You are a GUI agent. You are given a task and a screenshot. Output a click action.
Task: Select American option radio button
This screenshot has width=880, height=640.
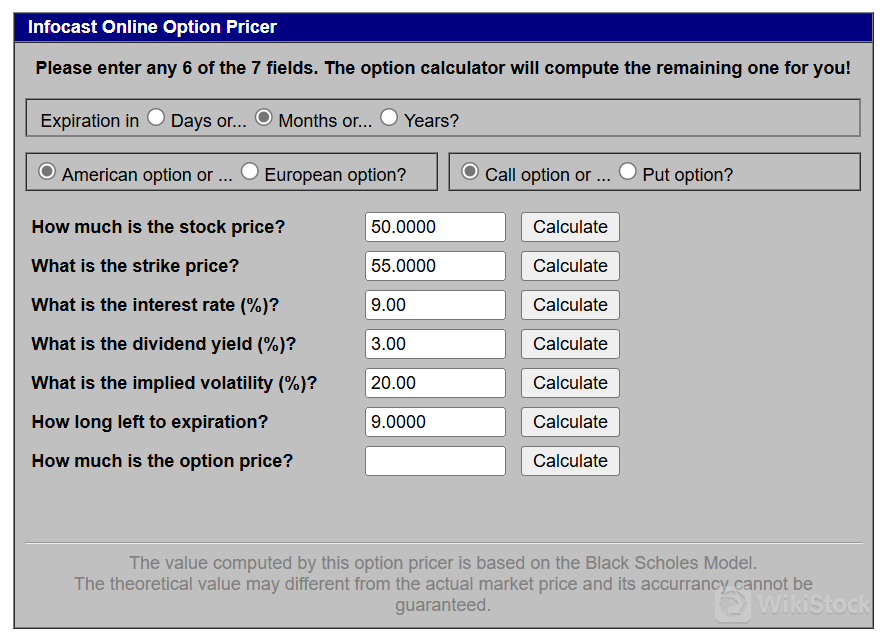click(47, 172)
